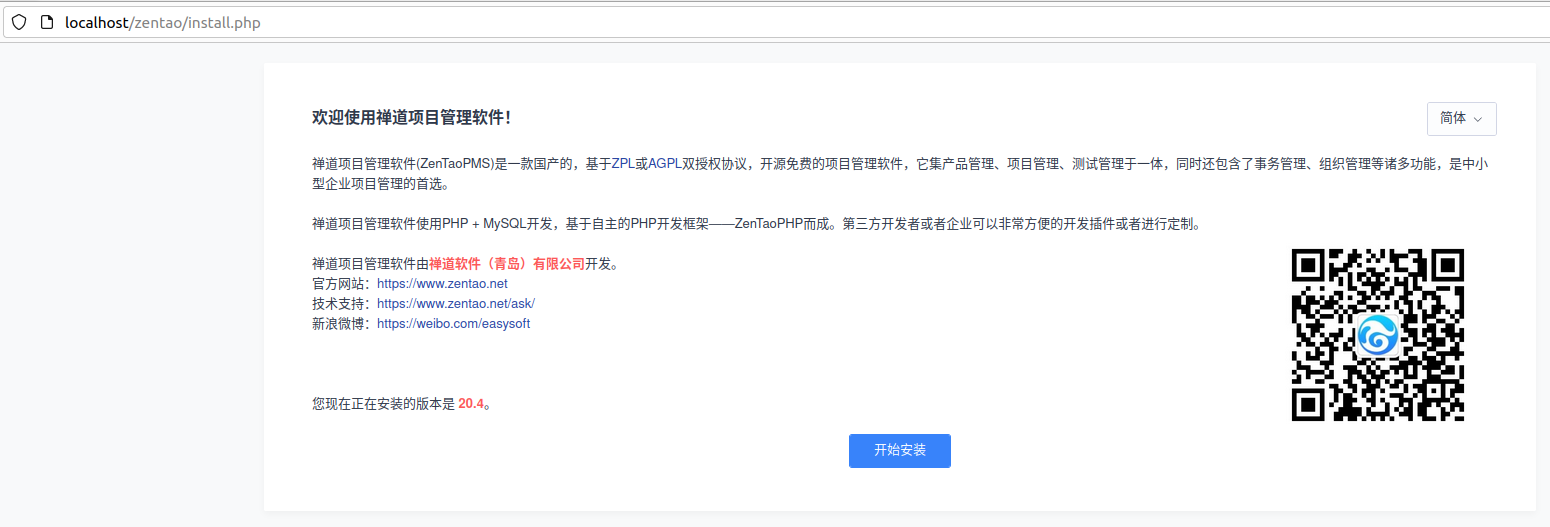Click the 禅道软件（青岛）有限公司 company name
Screen dimensions: 1550x527
click(507, 264)
